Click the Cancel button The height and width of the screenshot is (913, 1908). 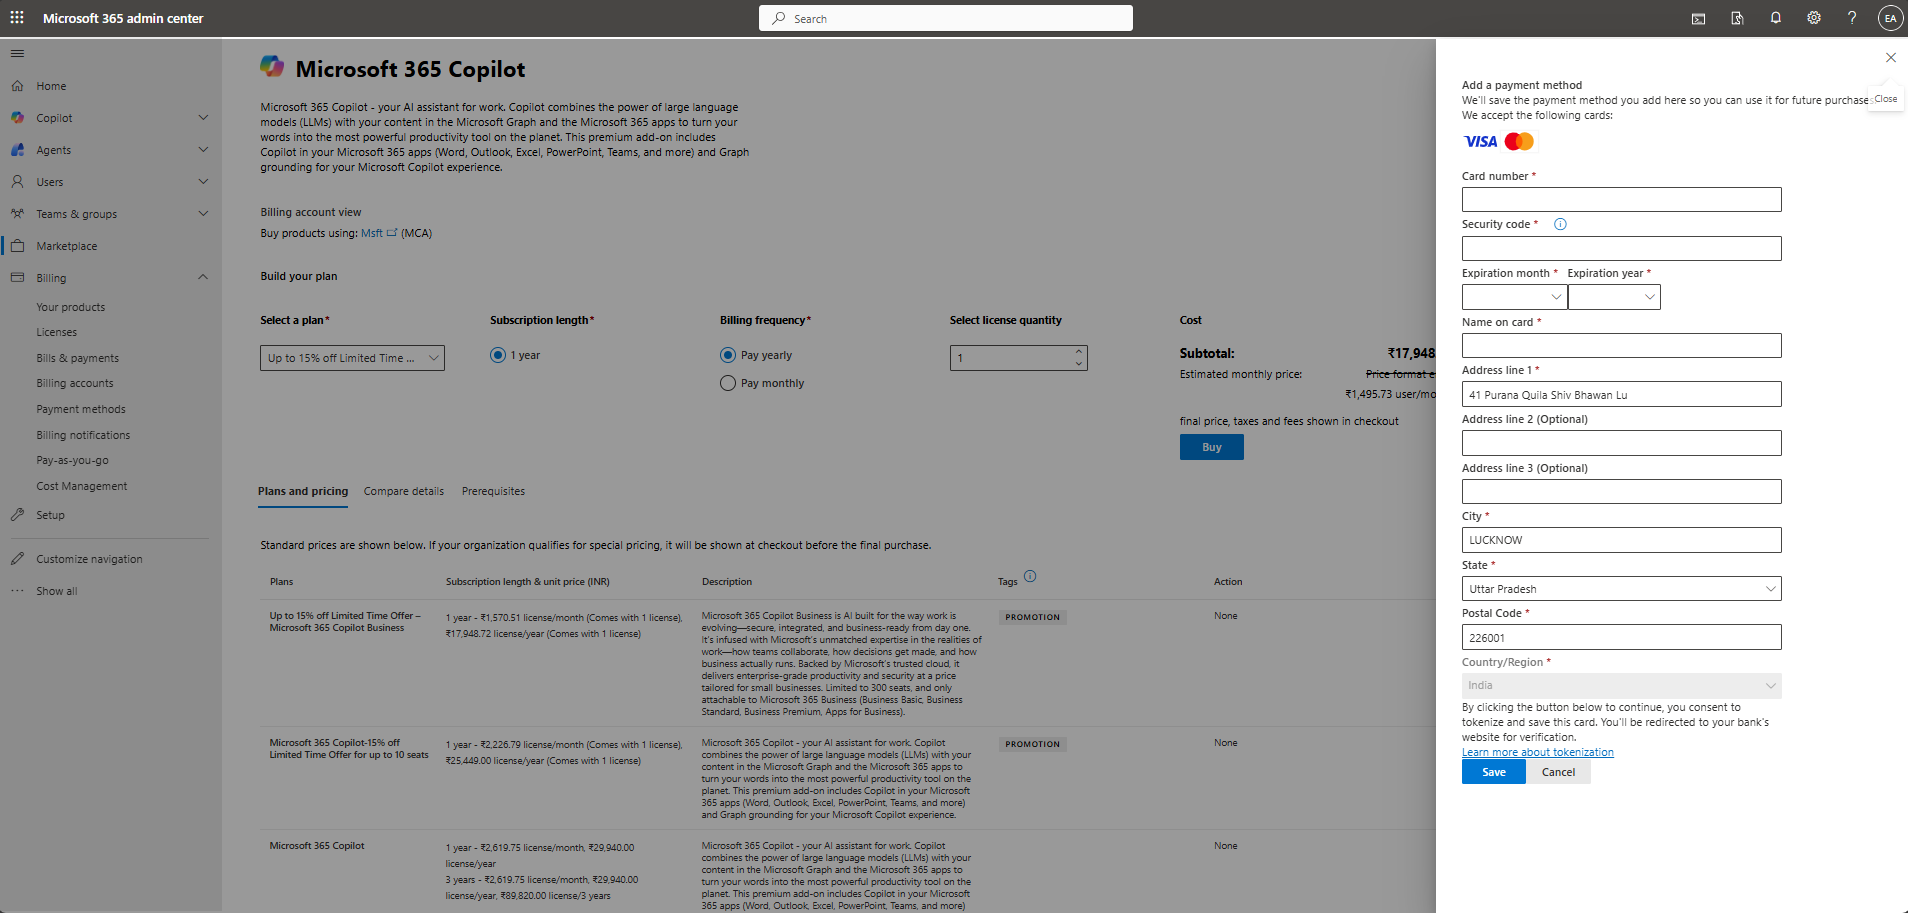click(1558, 772)
